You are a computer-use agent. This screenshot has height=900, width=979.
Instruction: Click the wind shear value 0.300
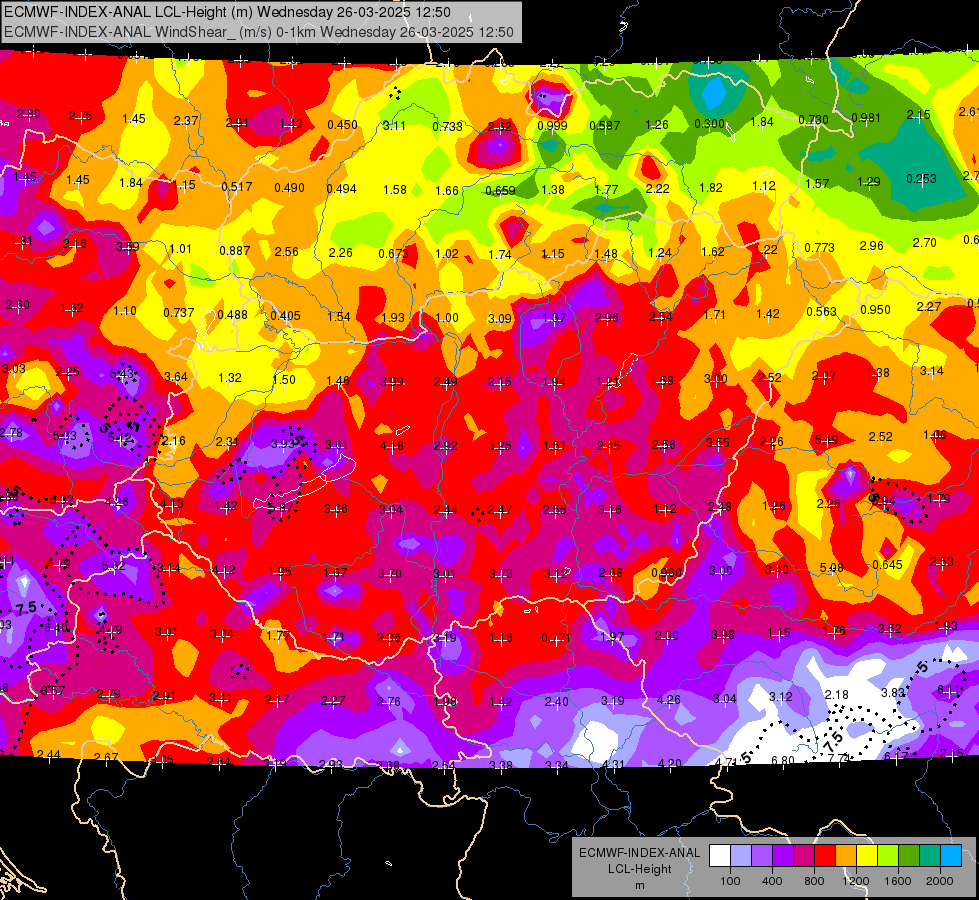pyautogui.click(x=709, y=124)
